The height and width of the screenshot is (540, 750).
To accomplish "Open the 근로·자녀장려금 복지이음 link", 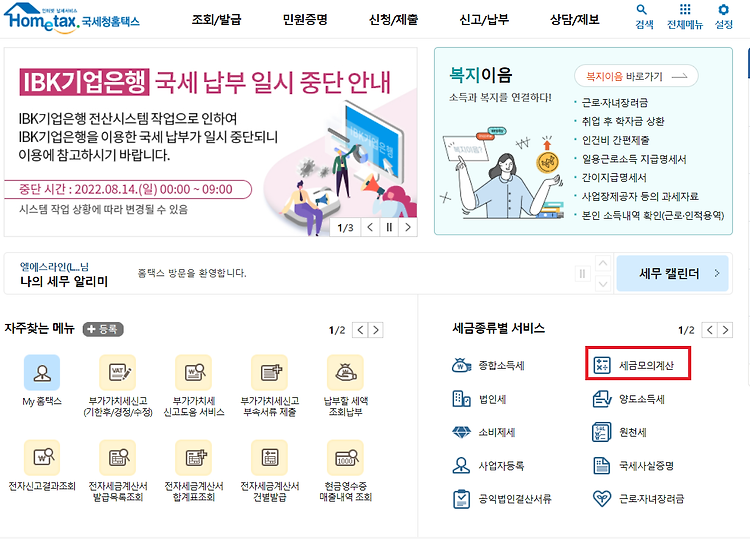I will click(x=615, y=102).
